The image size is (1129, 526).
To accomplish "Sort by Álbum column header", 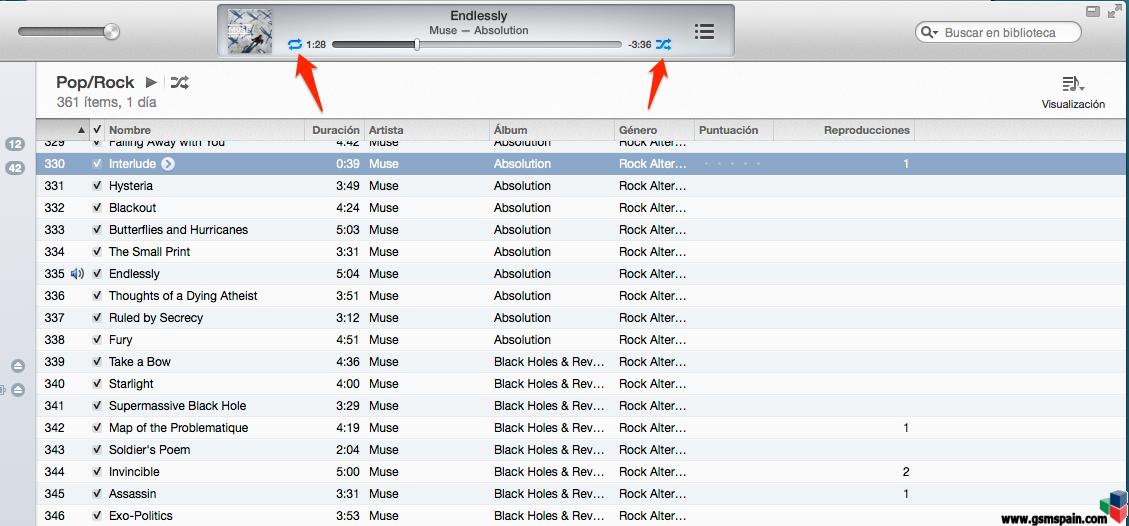I will (552, 130).
